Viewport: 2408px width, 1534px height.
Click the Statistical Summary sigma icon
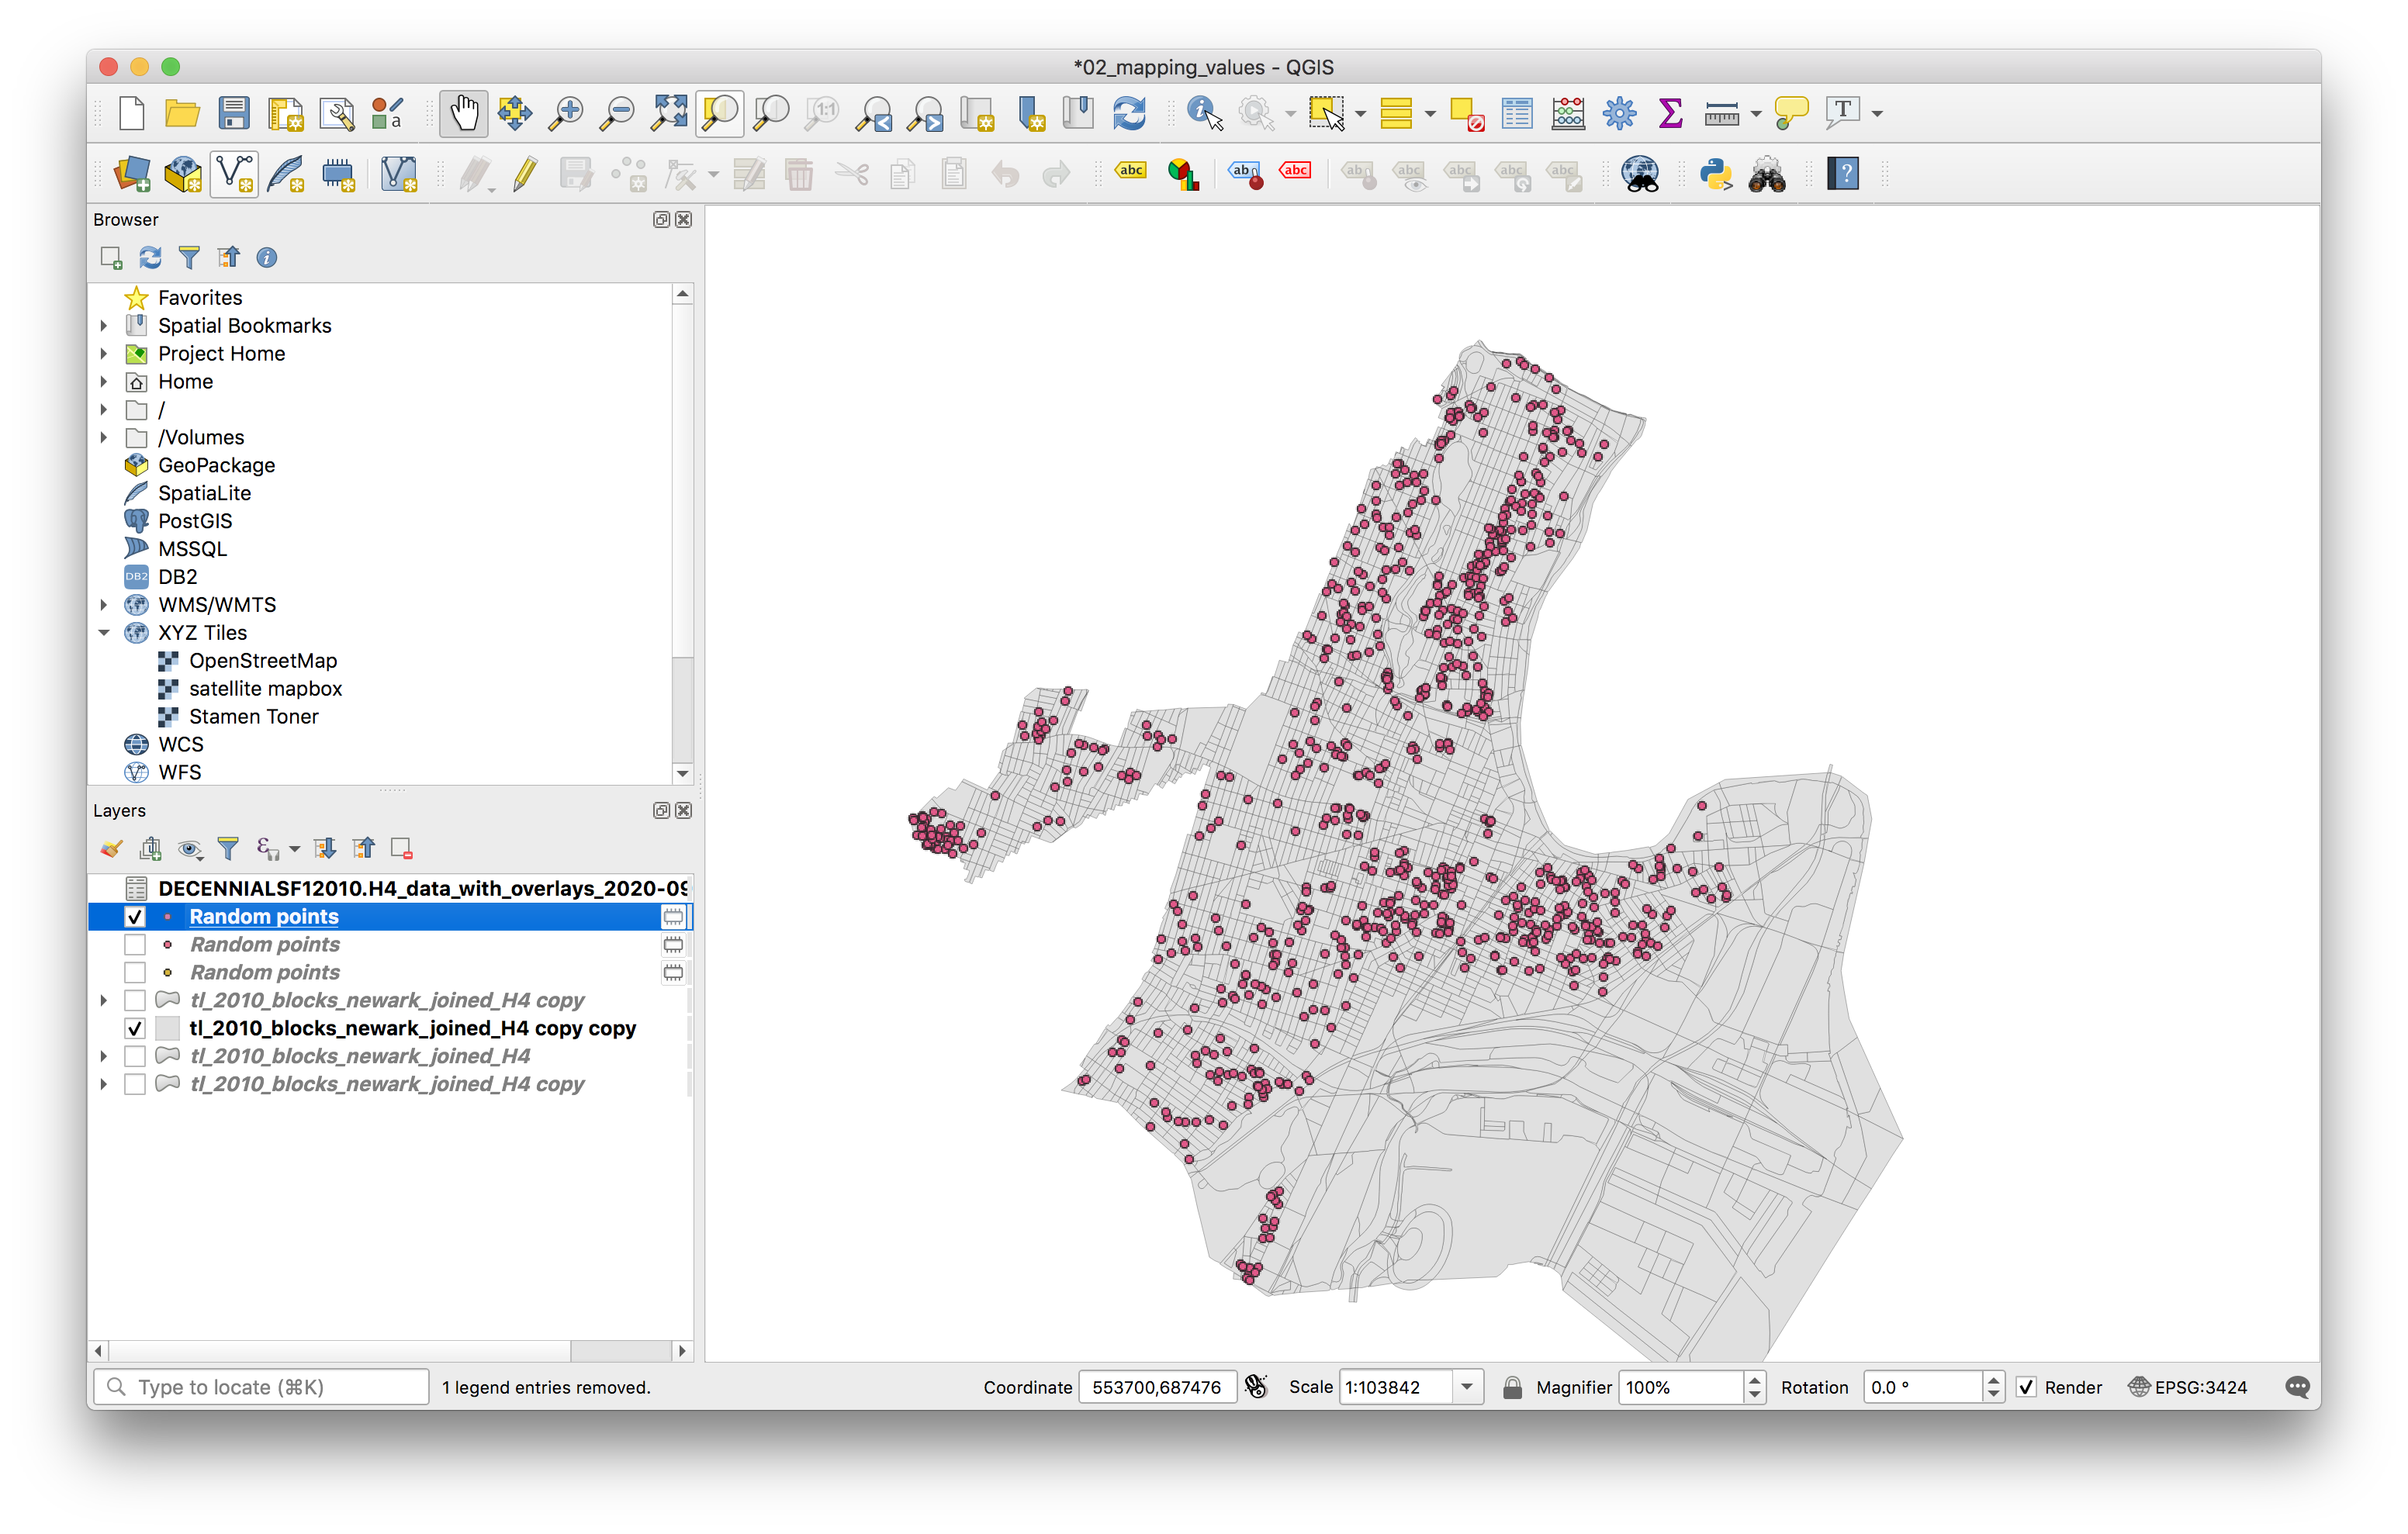pos(1669,113)
